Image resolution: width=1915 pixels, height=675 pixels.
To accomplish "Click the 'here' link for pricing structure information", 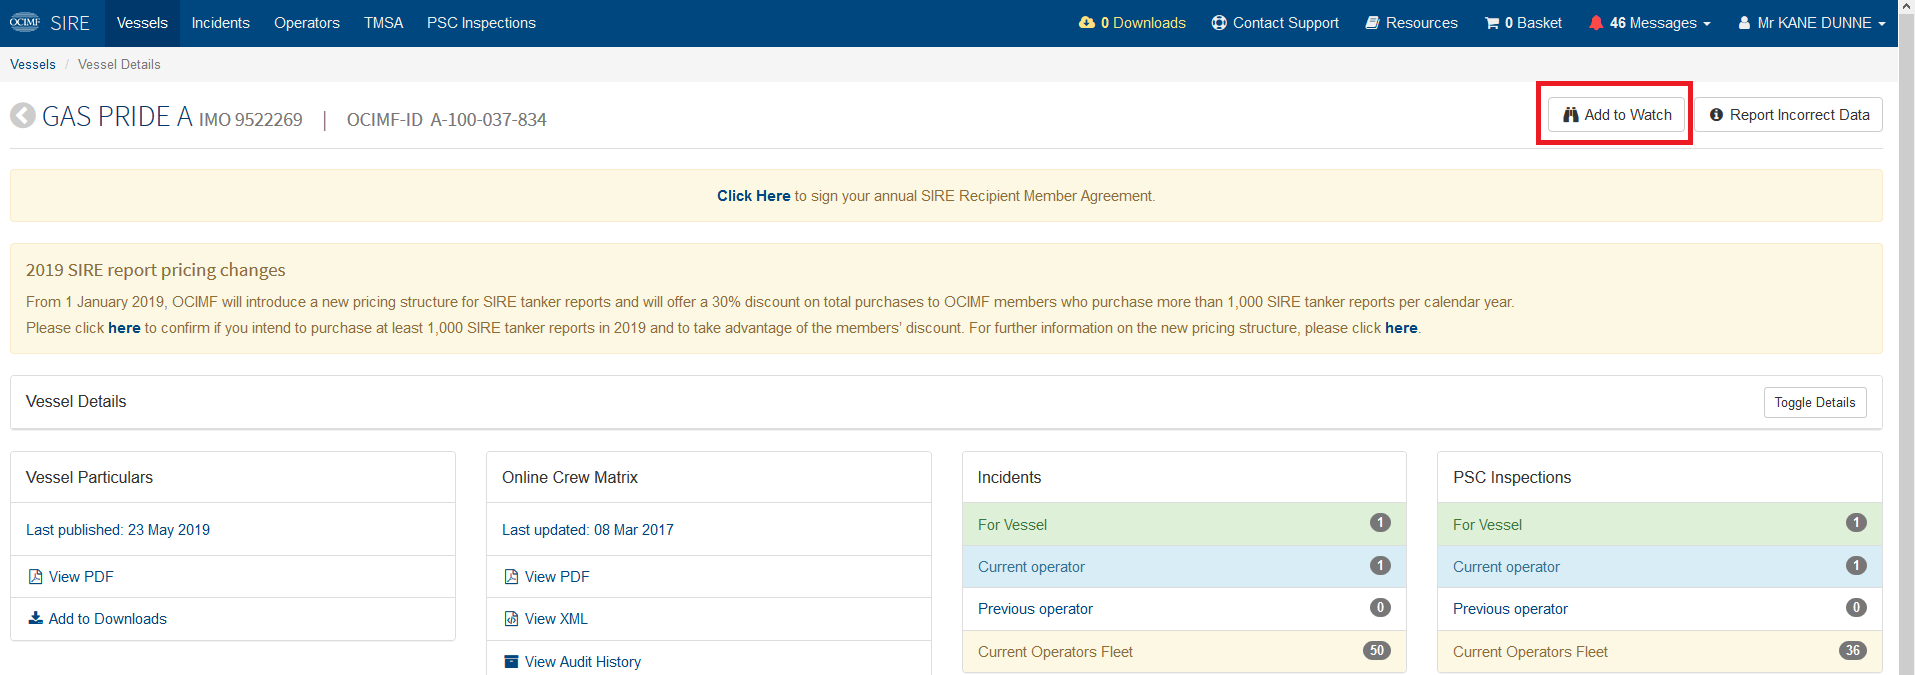I will coord(1401,328).
